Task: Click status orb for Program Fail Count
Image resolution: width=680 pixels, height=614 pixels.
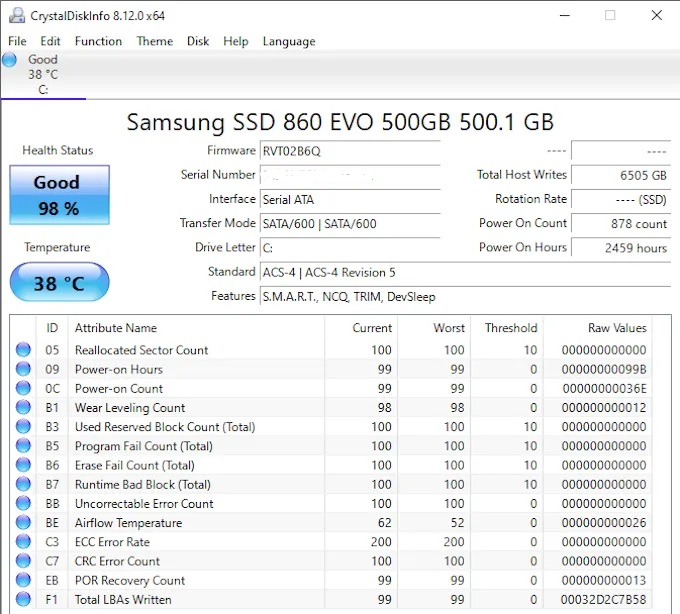Action: click(23, 446)
